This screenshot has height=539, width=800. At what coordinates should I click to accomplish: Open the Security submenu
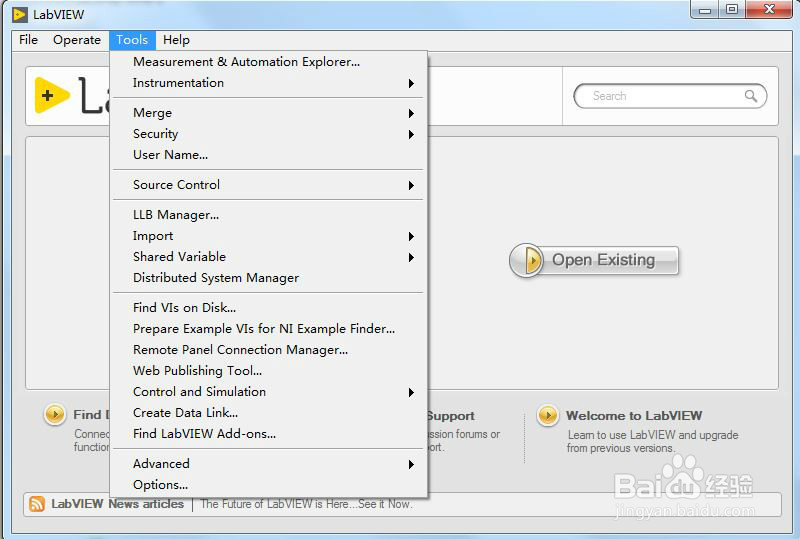pos(268,134)
